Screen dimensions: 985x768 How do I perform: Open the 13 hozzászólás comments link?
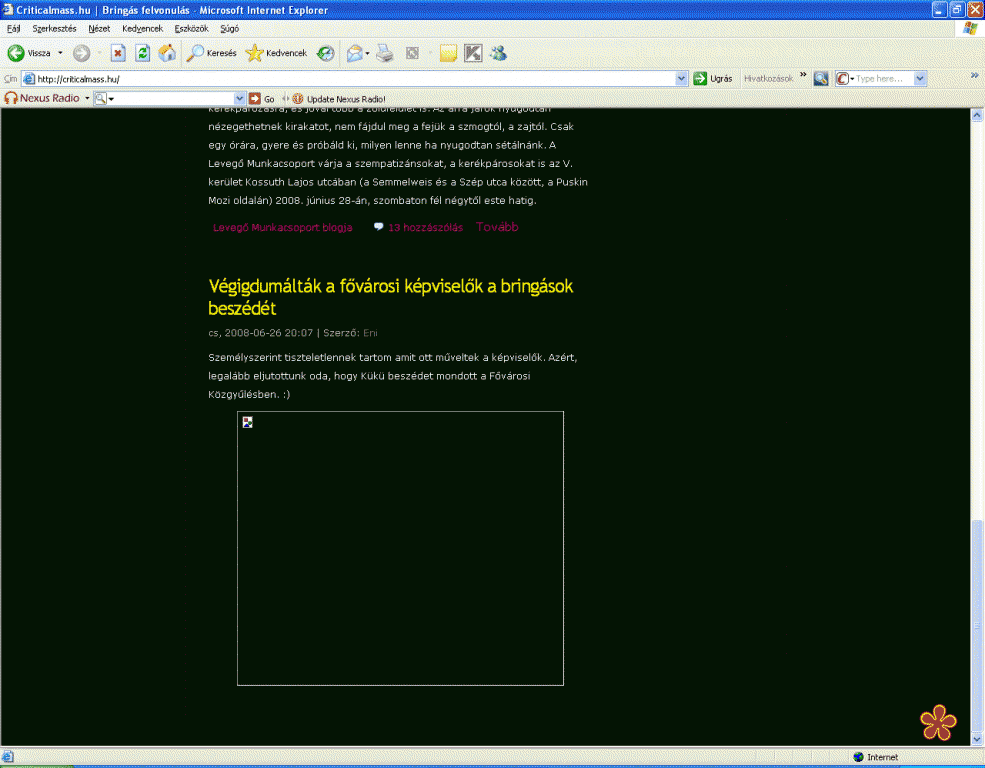425,227
